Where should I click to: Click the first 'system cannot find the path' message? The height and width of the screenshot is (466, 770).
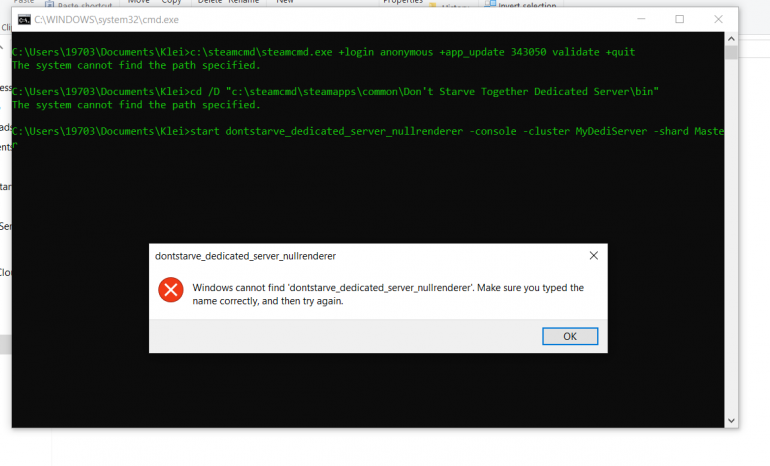pyautogui.click(x=136, y=65)
